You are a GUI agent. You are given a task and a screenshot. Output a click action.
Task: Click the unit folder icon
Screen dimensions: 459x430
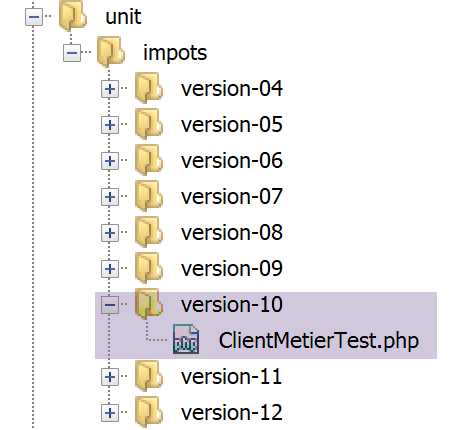pyautogui.click(x=73, y=16)
